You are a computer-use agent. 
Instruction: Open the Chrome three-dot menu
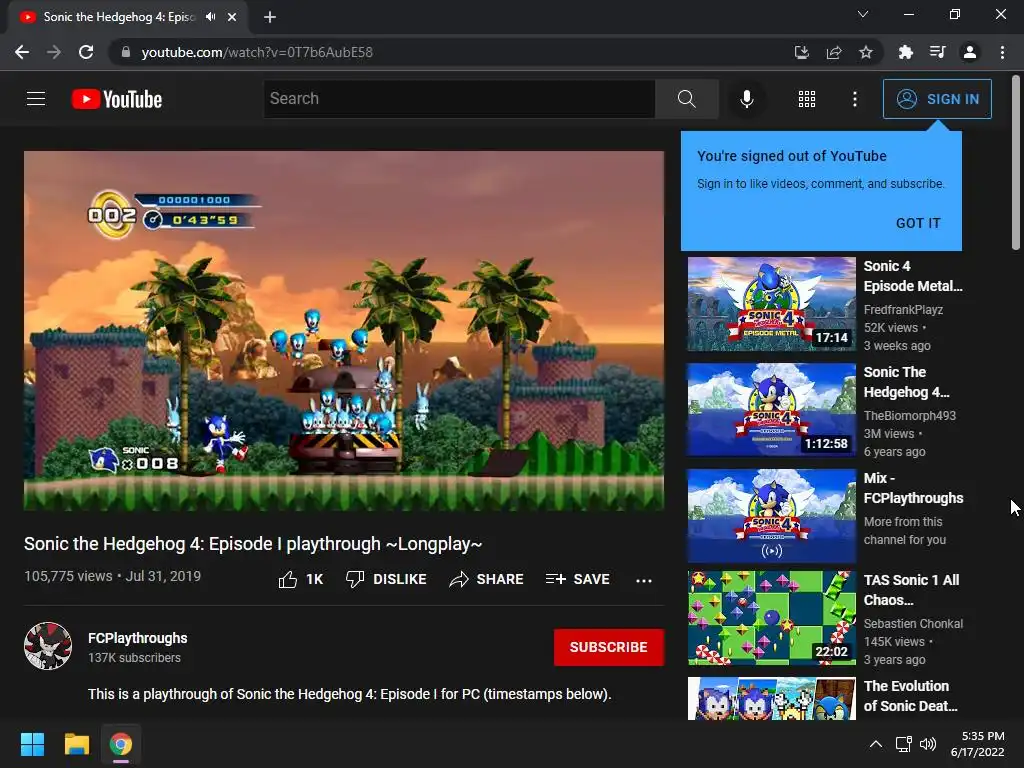tap(1002, 52)
